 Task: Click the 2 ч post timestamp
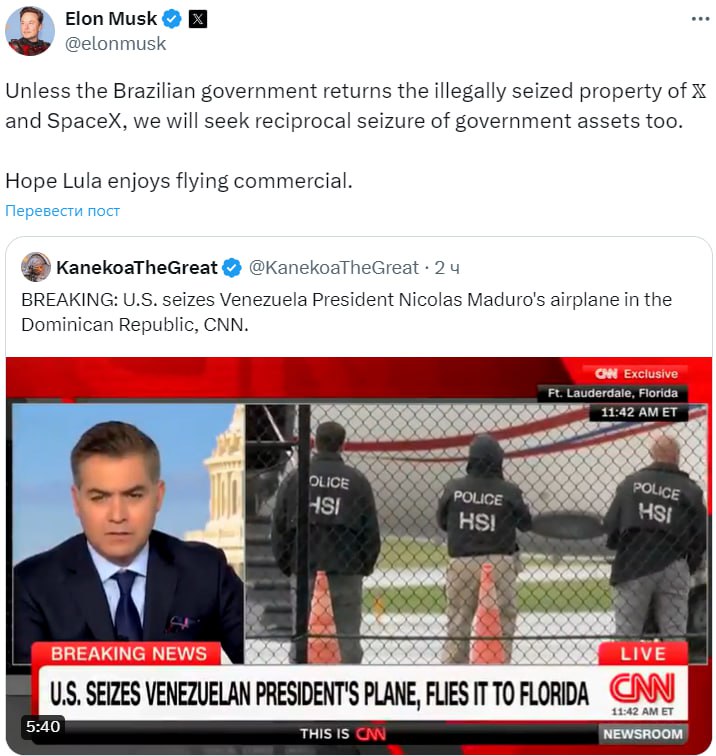pos(447,268)
